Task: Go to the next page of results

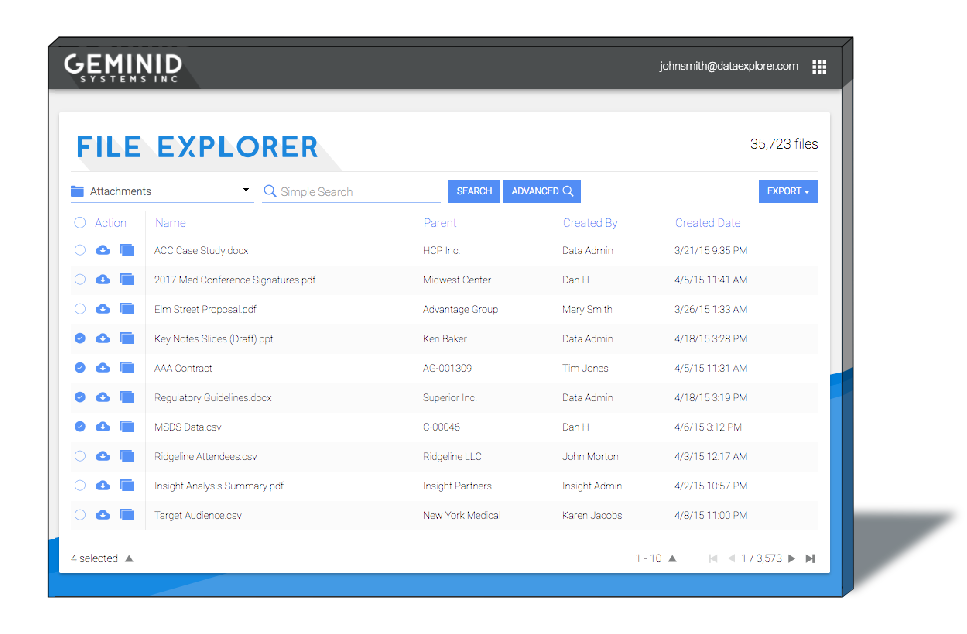Action: (x=789, y=559)
